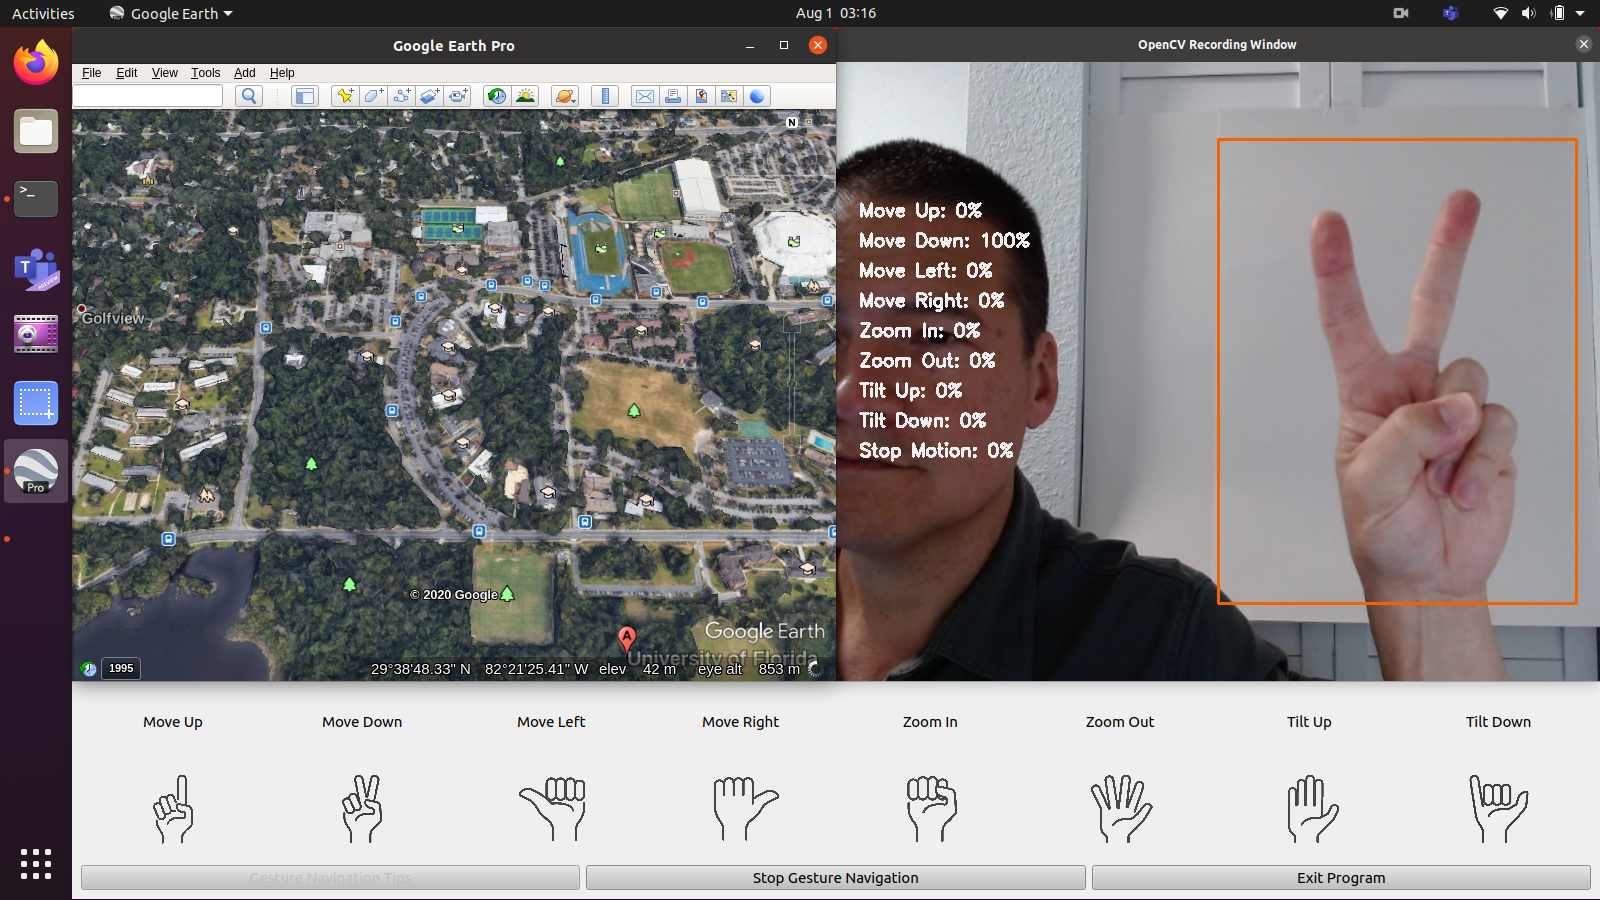Open the Add menu
Viewport: 1600px width, 900px height.
245,73
